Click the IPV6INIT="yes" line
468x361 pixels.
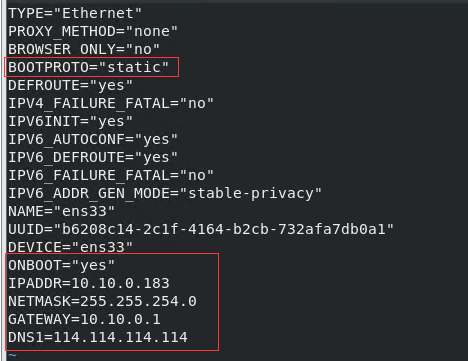(70, 121)
